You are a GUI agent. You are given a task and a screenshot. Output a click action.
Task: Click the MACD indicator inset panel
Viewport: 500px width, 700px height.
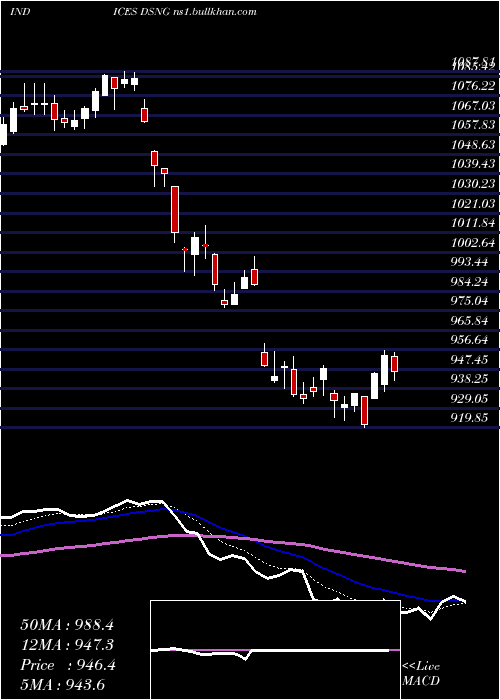click(x=275, y=650)
